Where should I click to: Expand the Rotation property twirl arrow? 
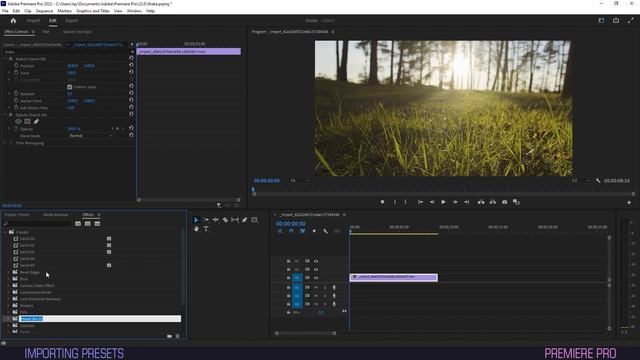pos(10,93)
